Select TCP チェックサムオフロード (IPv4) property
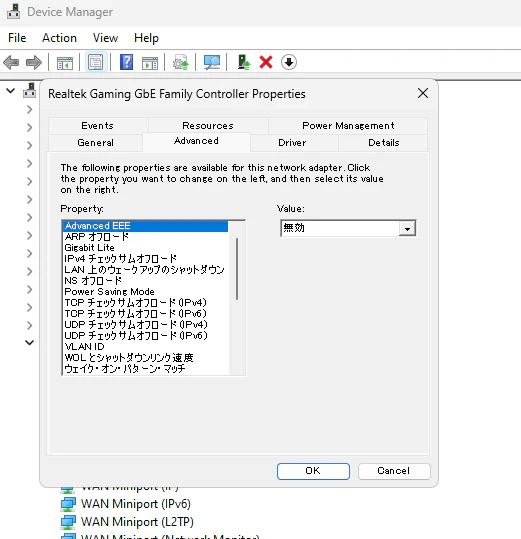The width and height of the screenshot is (521, 539). tap(146, 303)
